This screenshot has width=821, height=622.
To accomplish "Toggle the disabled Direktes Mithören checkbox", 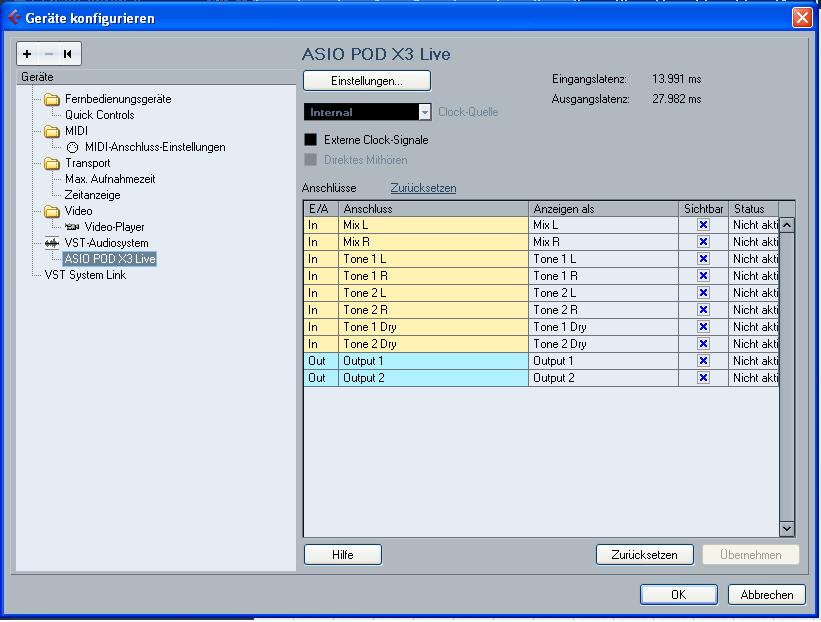I will (x=310, y=160).
